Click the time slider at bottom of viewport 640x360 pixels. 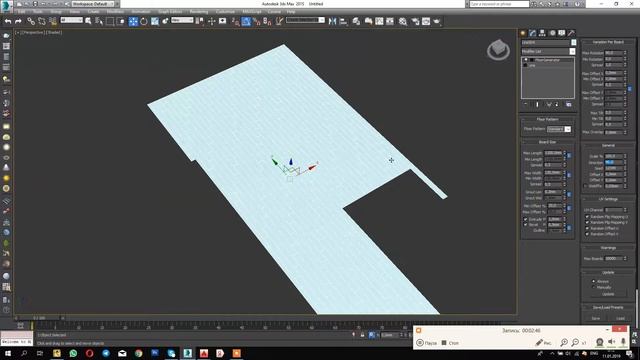(39, 318)
